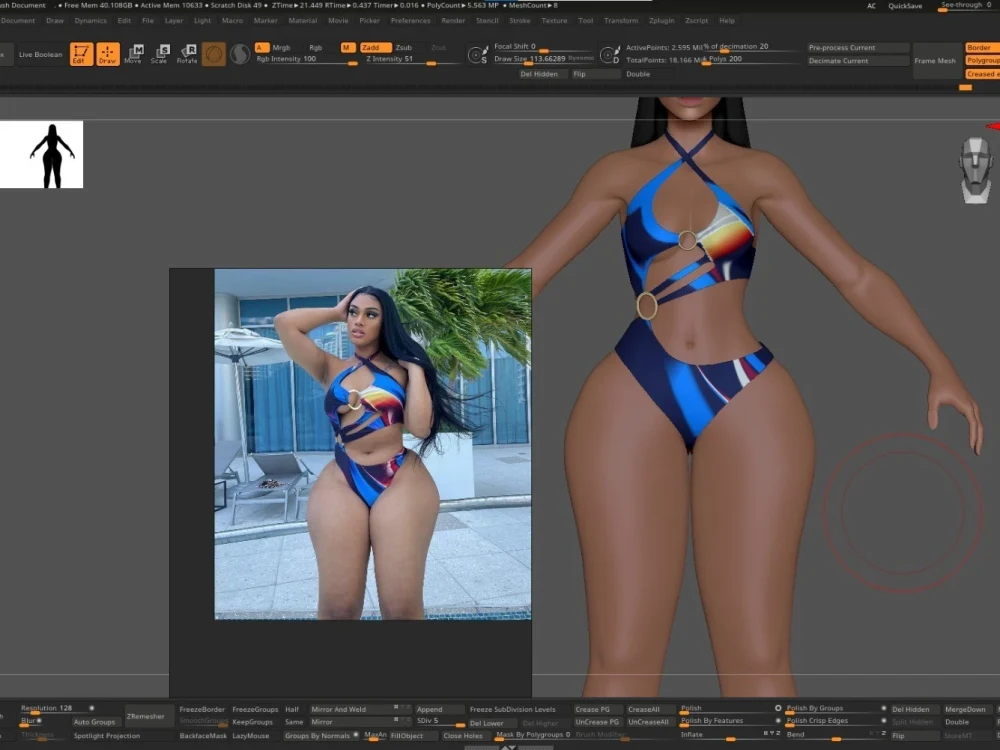Switch to the Scale tool icon
The width and height of the screenshot is (1000, 750).
pyautogui.click(x=159, y=54)
